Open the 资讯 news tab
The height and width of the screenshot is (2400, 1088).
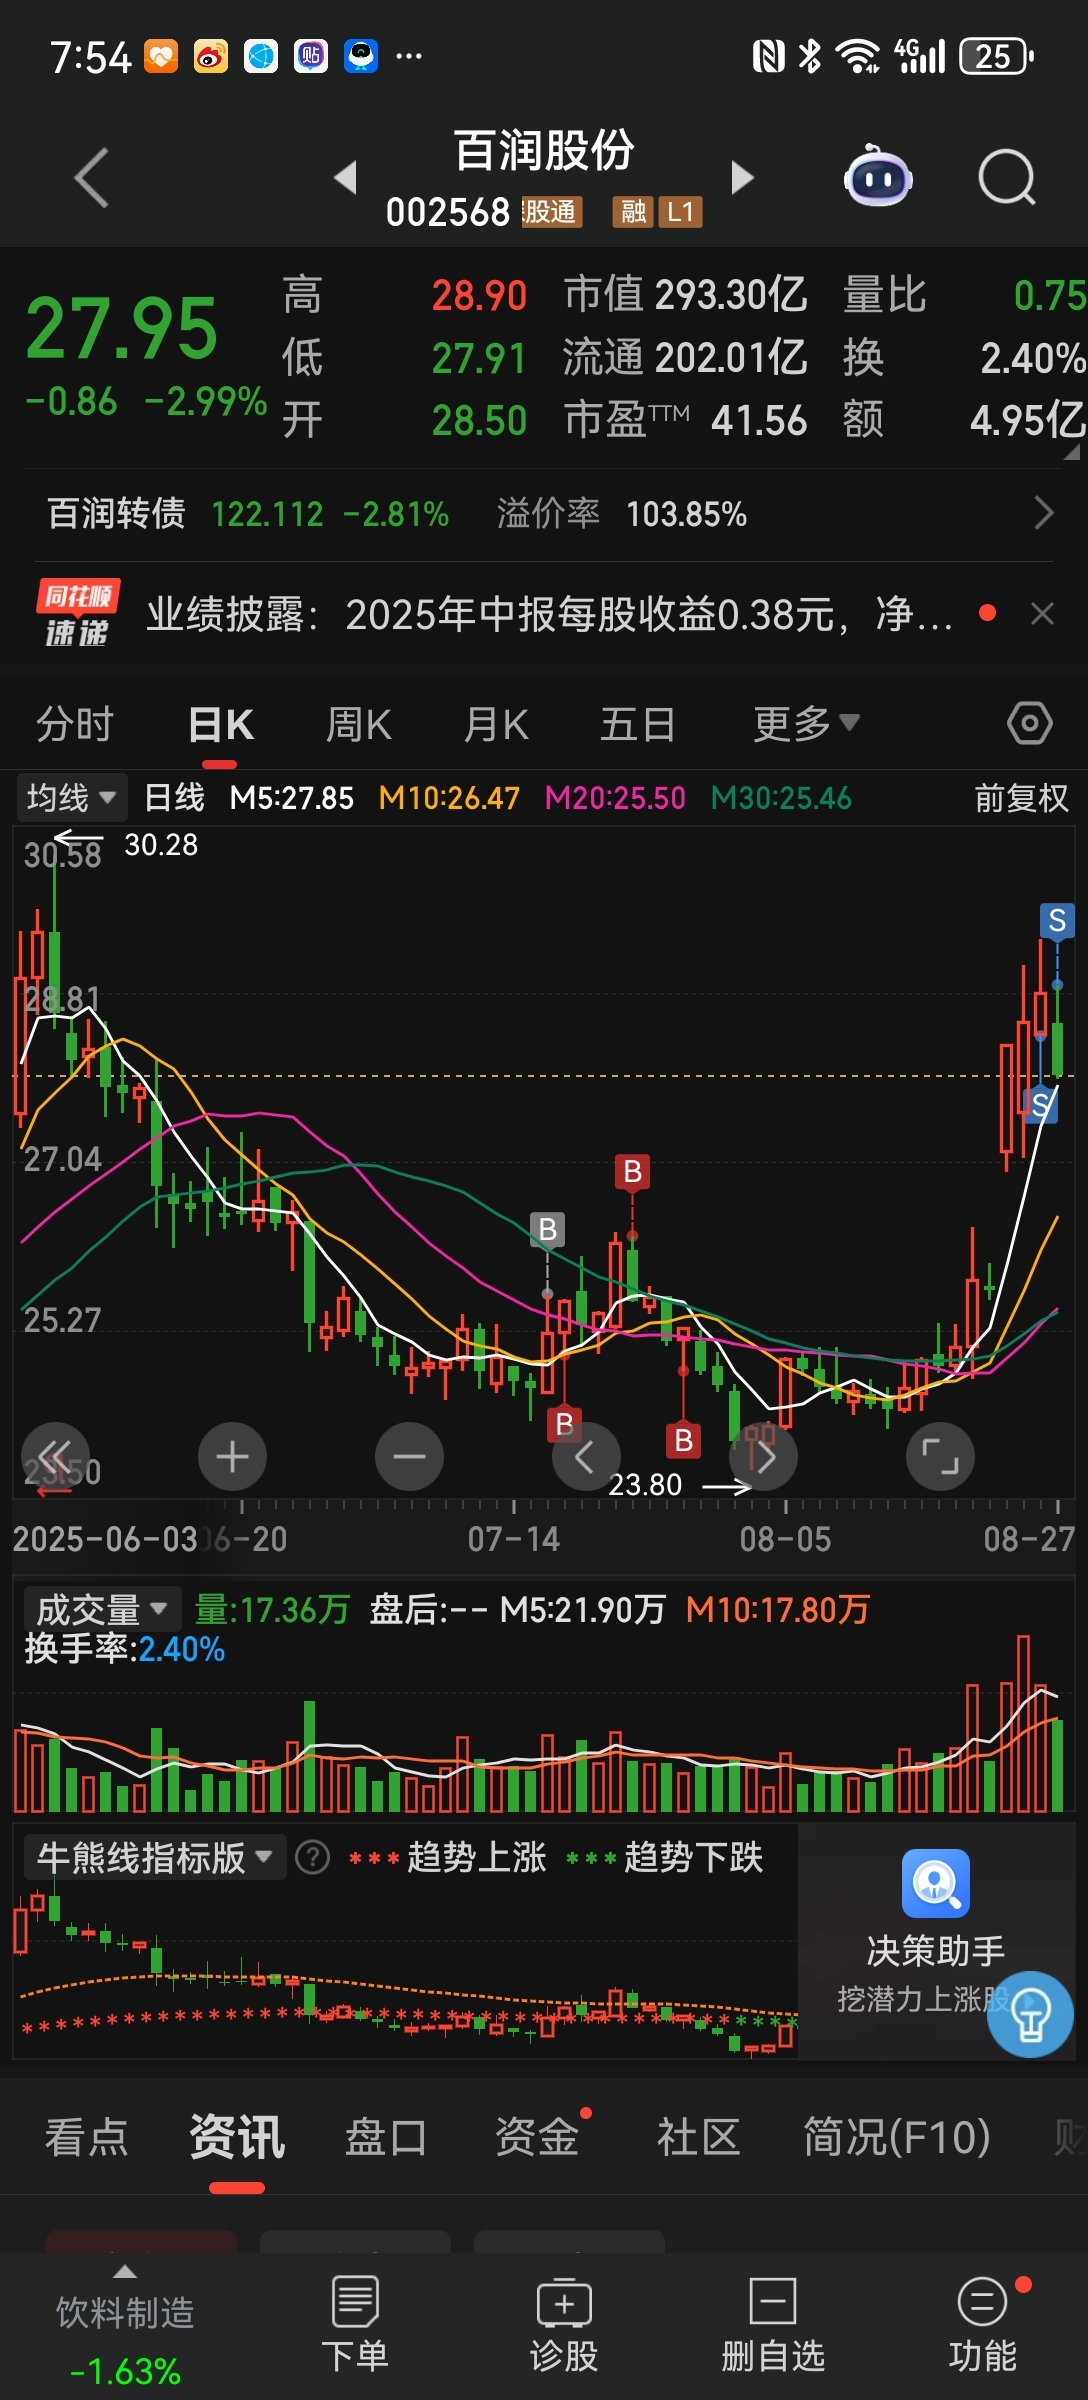tap(237, 2137)
